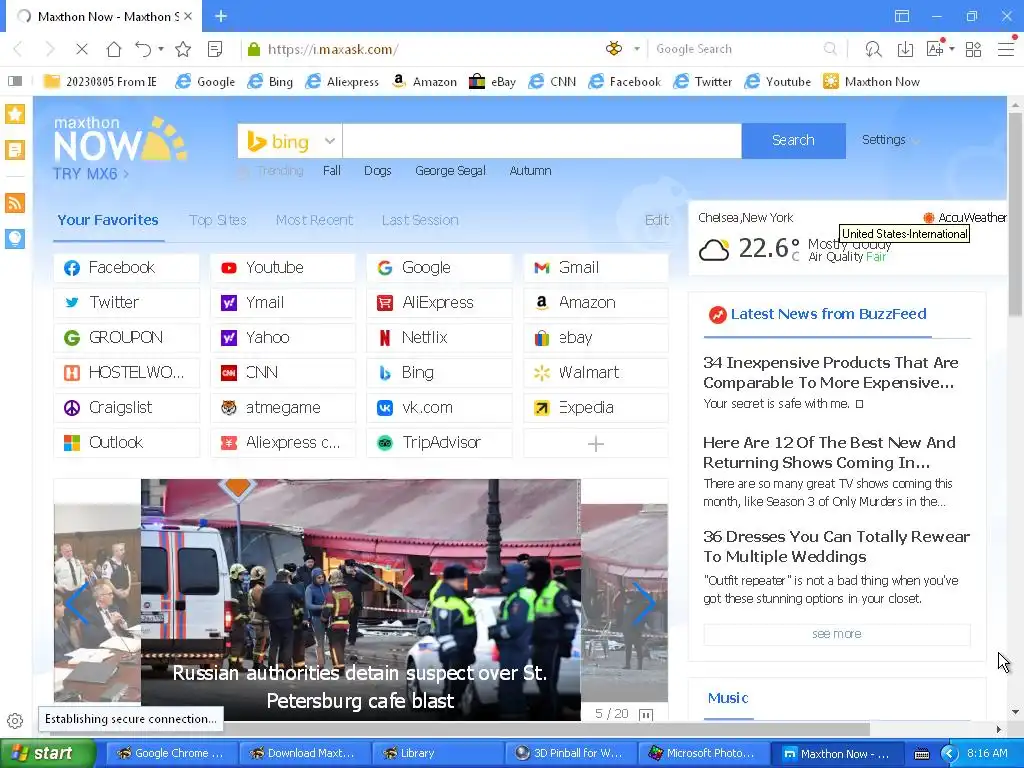Open the Facebook favorite tile
This screenshot has width=1024, height=768.
(127, 268)
